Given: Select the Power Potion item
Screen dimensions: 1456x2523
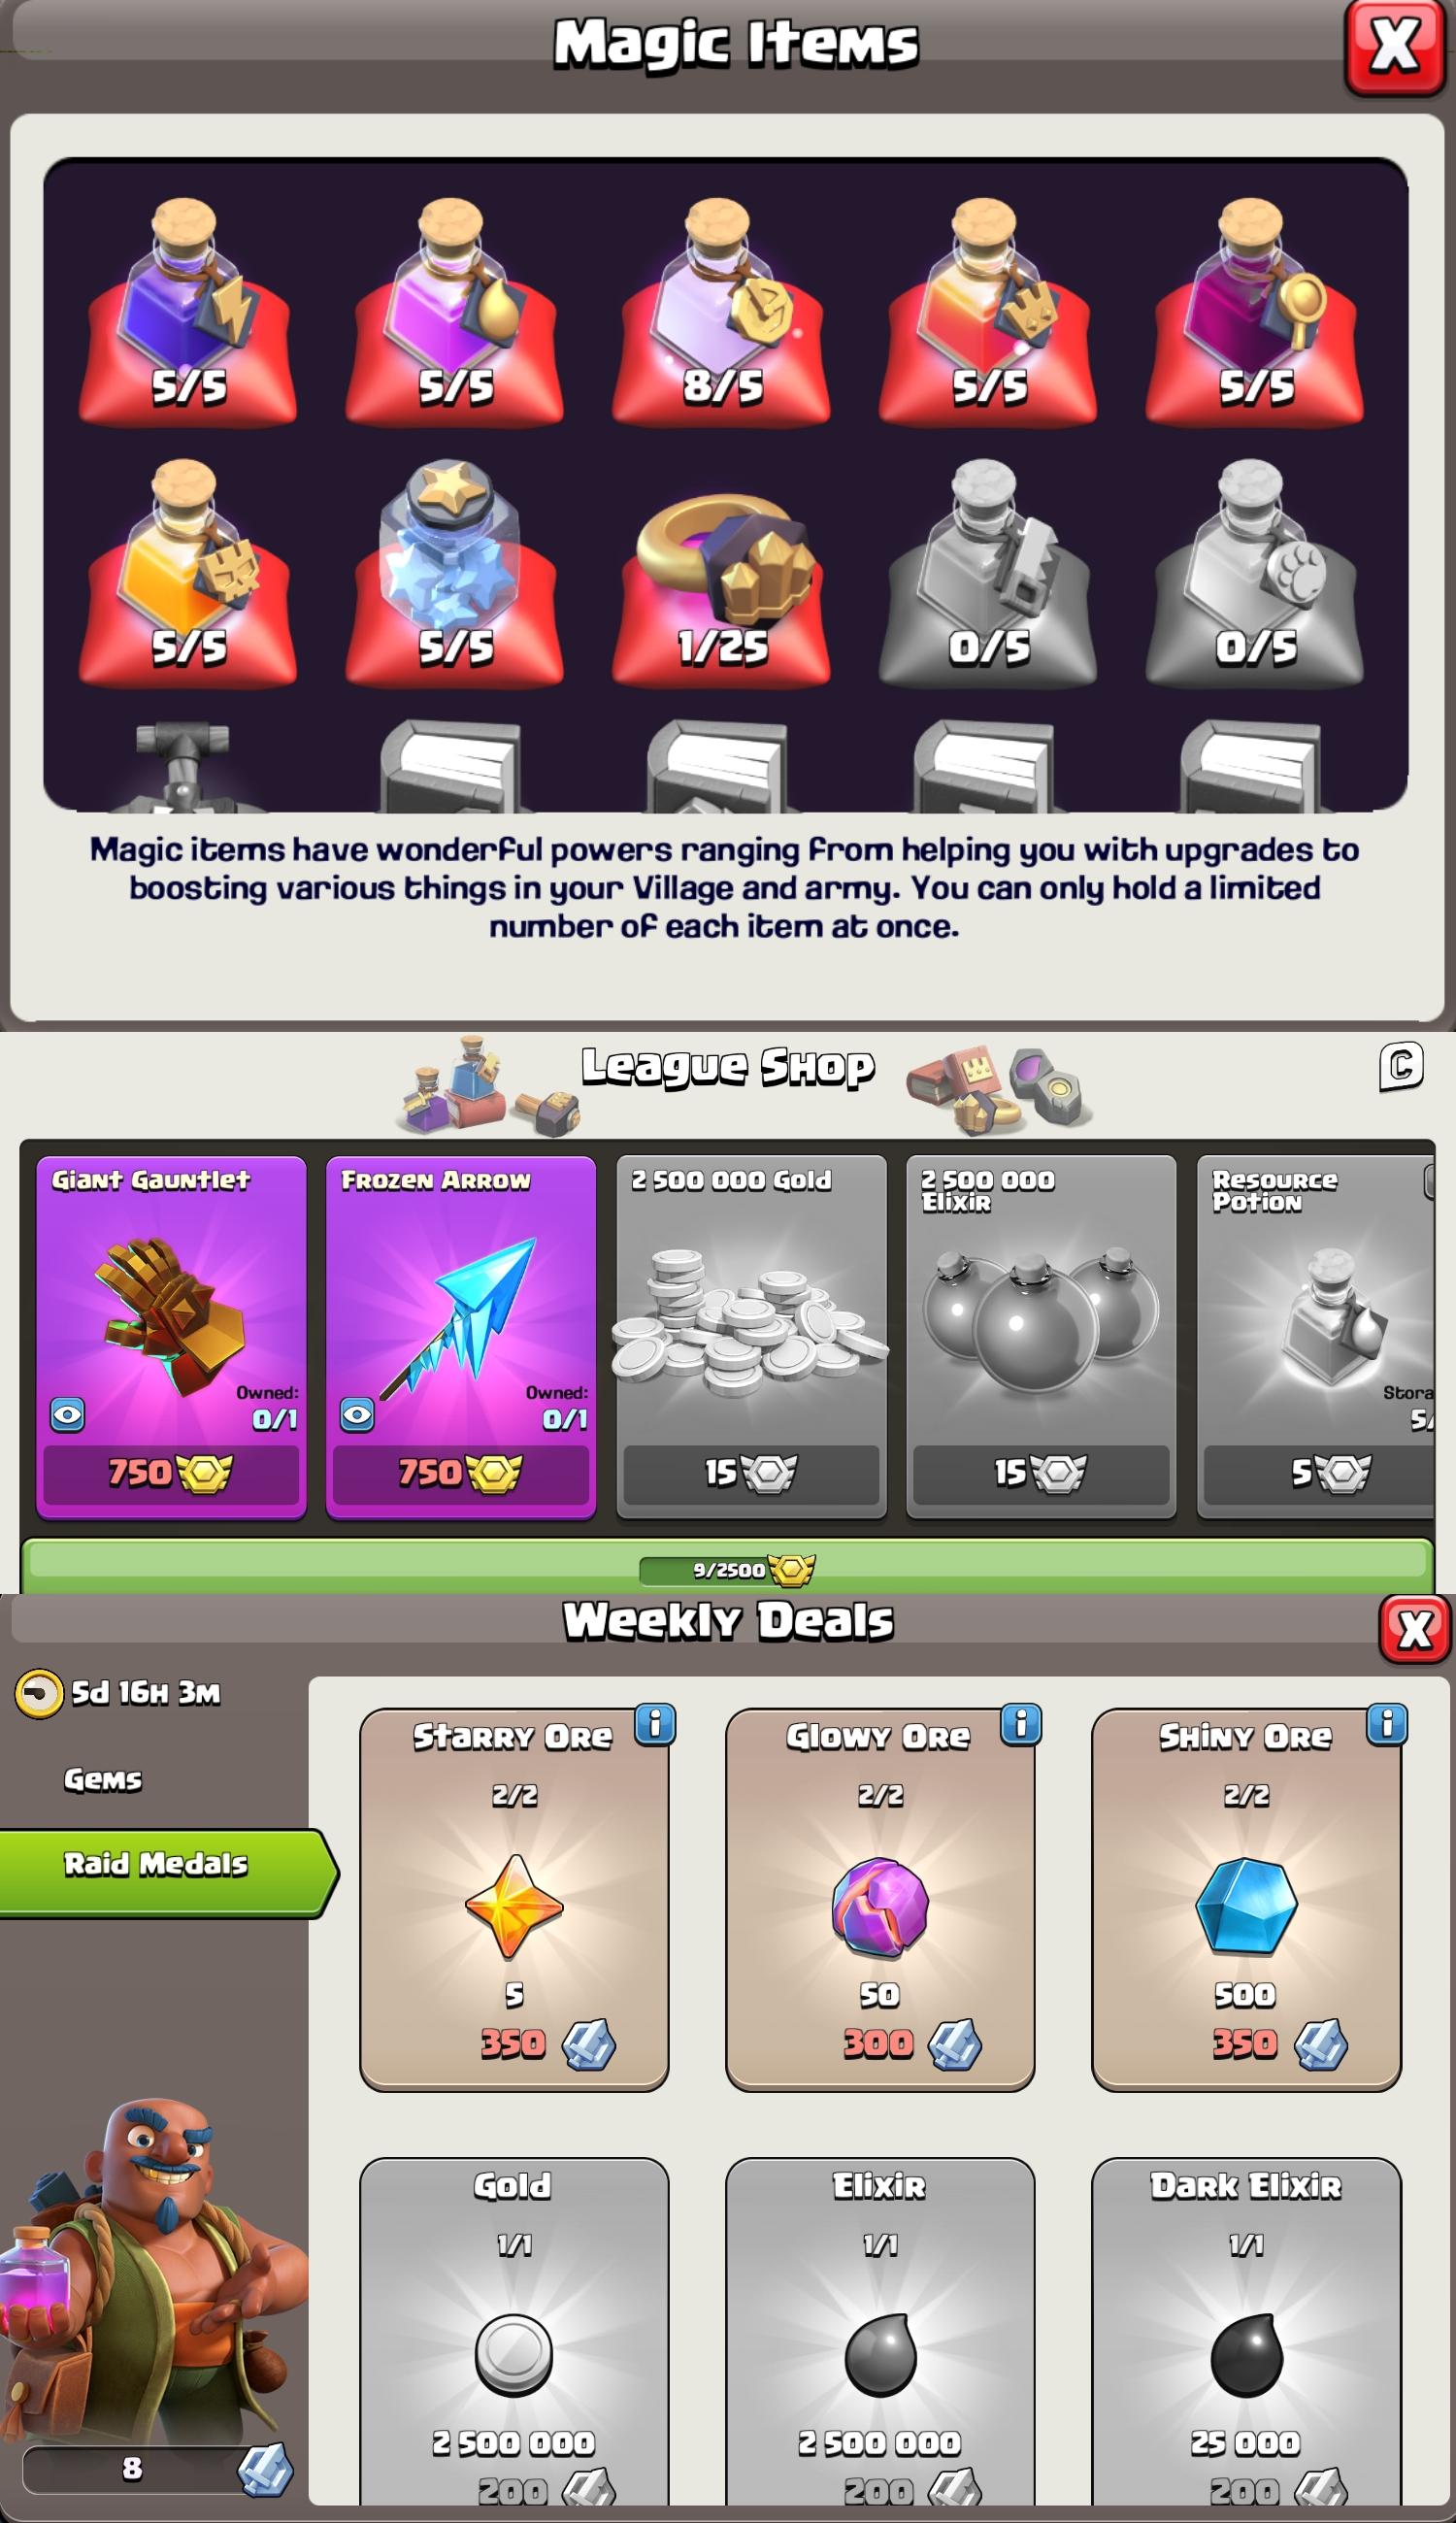Looking at the screenshot, I should [x=188, y=311].
